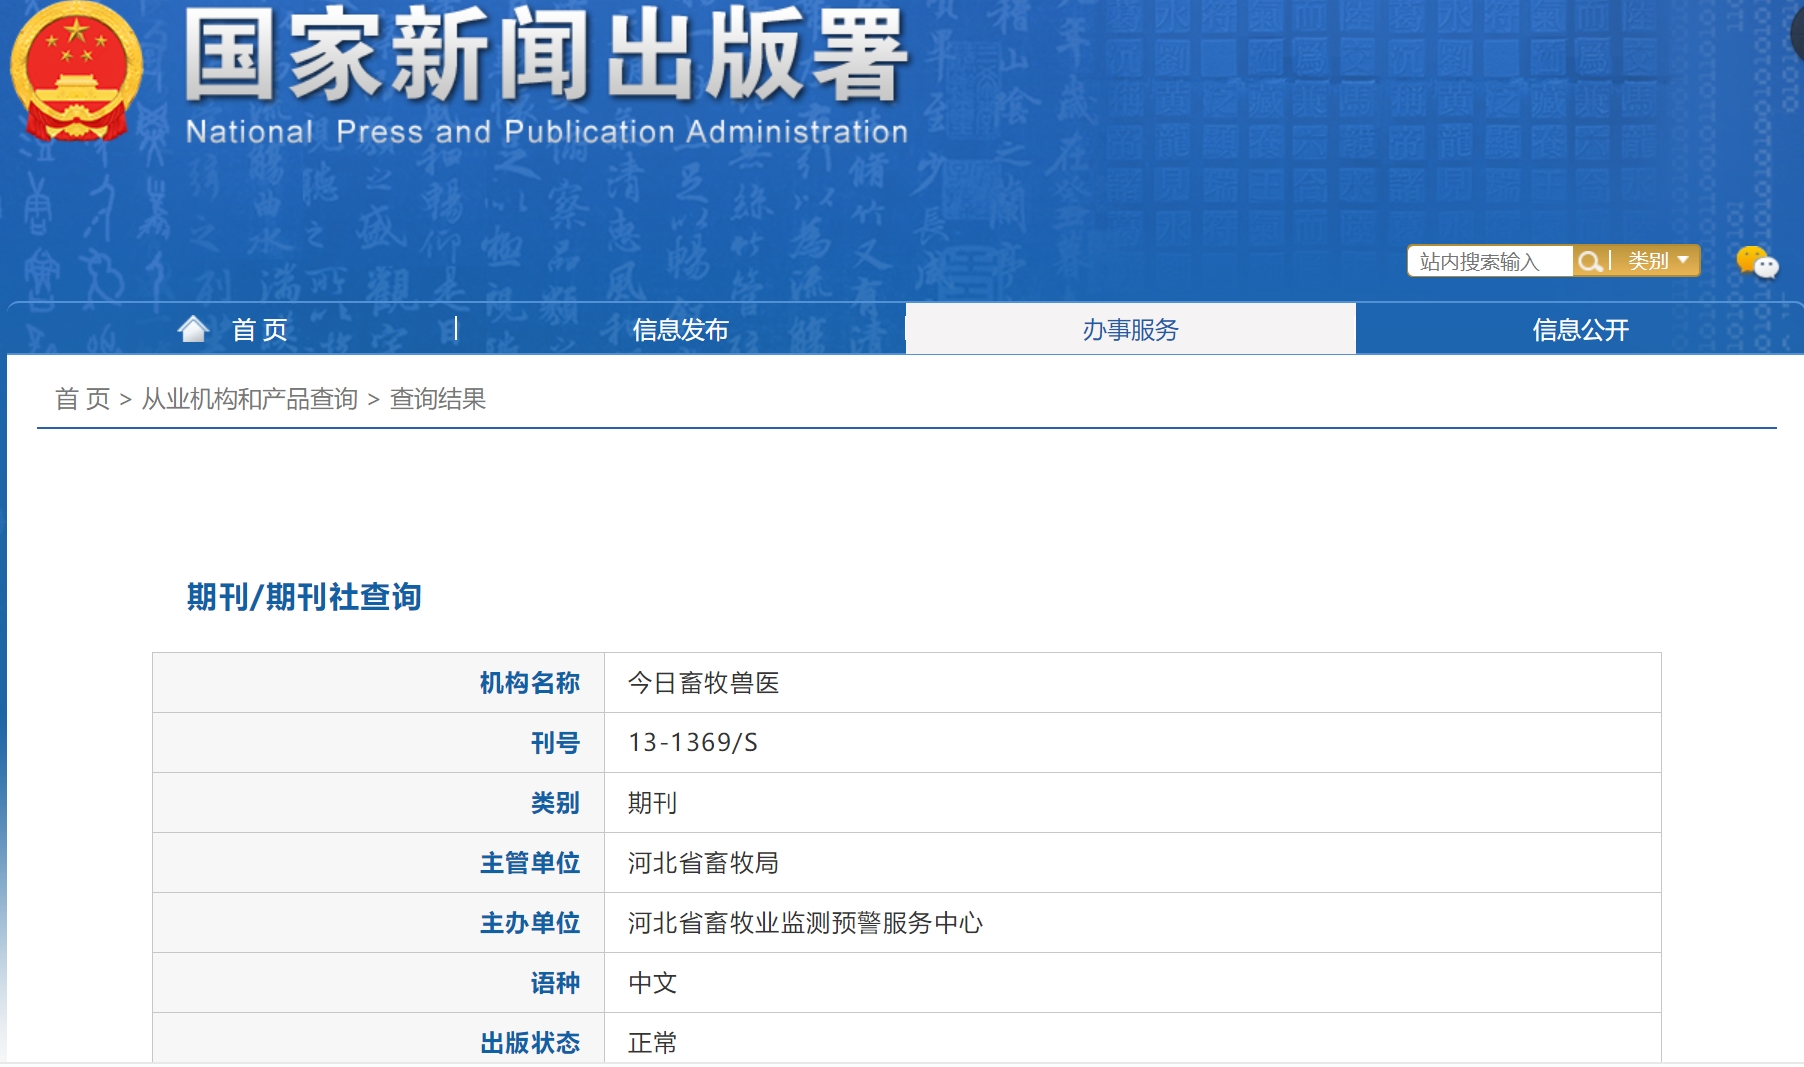The height and width of the screenshot is (1067, 1804).
Task: Switch to the 信息公开 navigation tab
Action: point(1580,330)
